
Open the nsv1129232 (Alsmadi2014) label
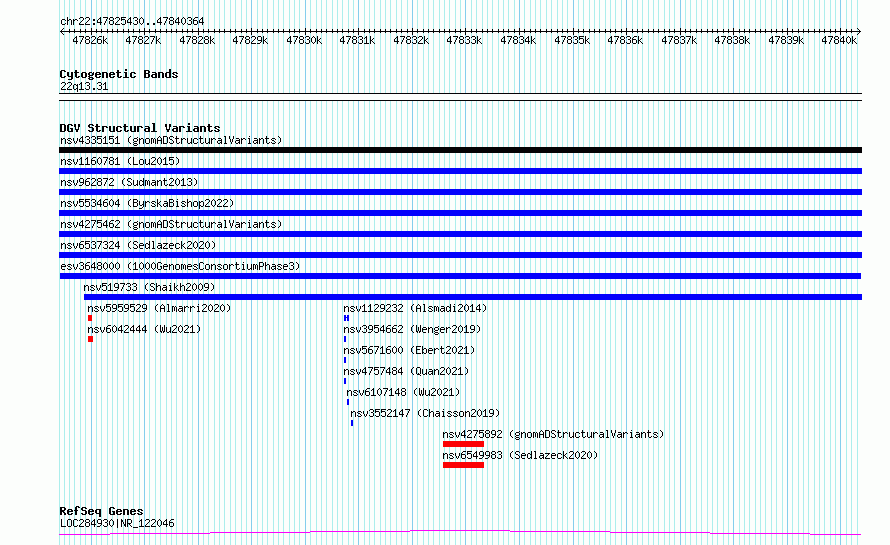(415, 308)
